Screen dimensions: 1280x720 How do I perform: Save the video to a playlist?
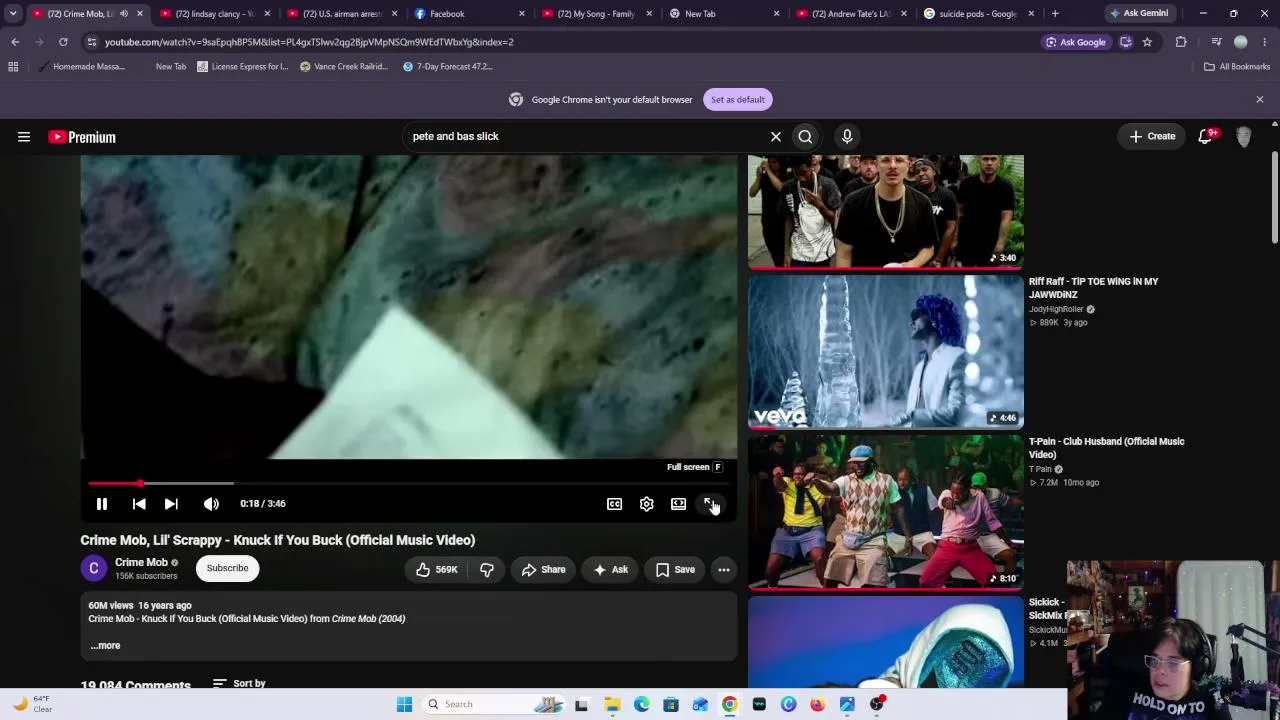click(x=675, y=569)
